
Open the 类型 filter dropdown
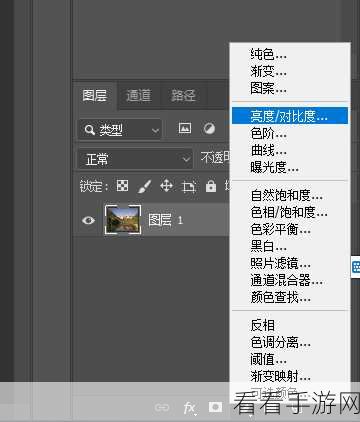[120, 129]
